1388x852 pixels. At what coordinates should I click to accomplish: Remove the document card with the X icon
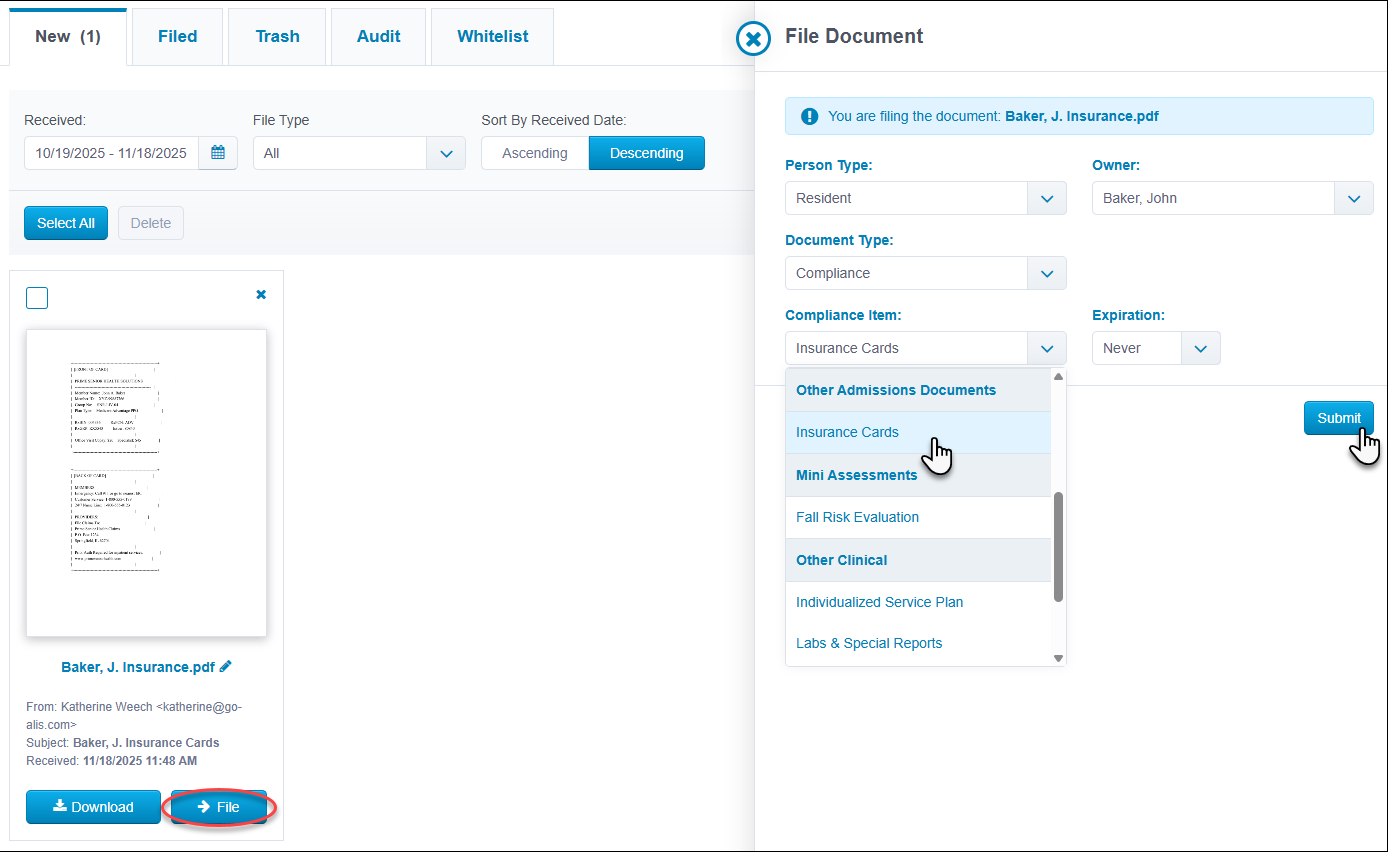tap(261, 295)
